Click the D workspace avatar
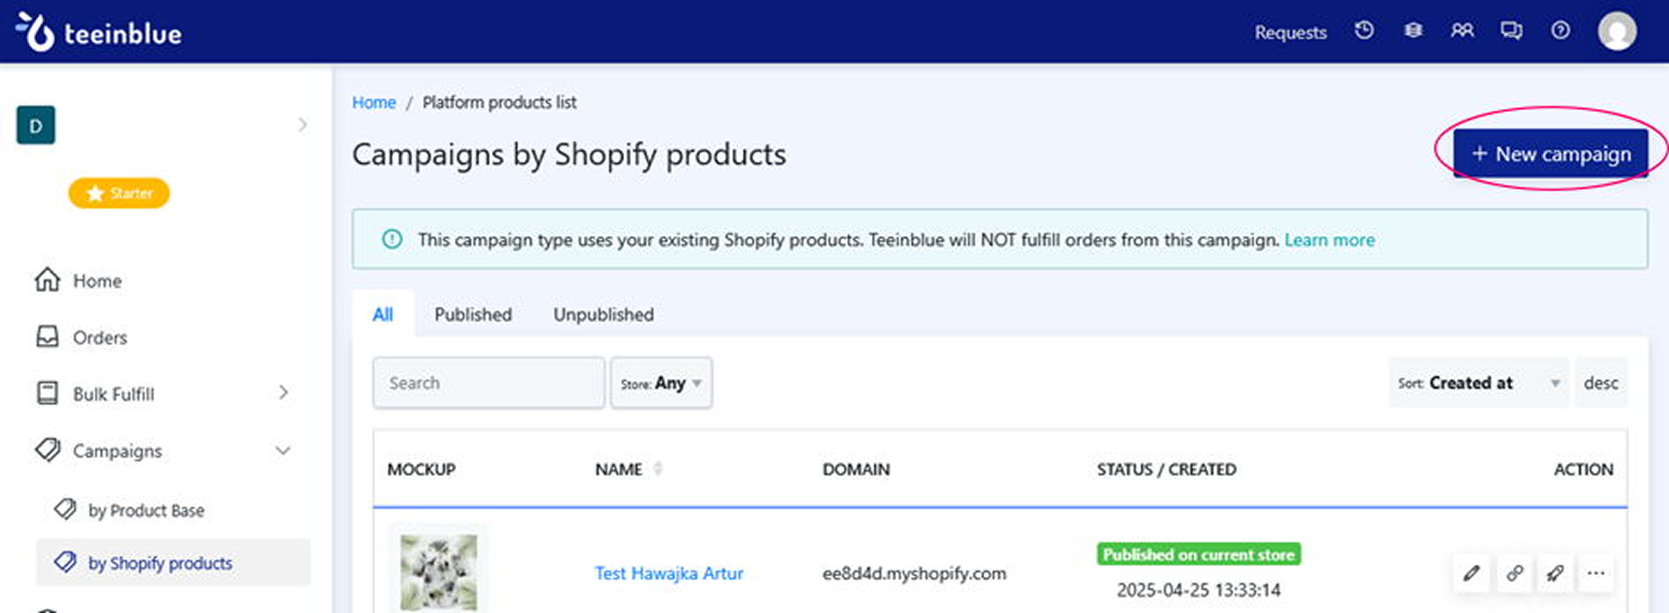This screenshot has width=1669, height=613. [x=36, y=125]
